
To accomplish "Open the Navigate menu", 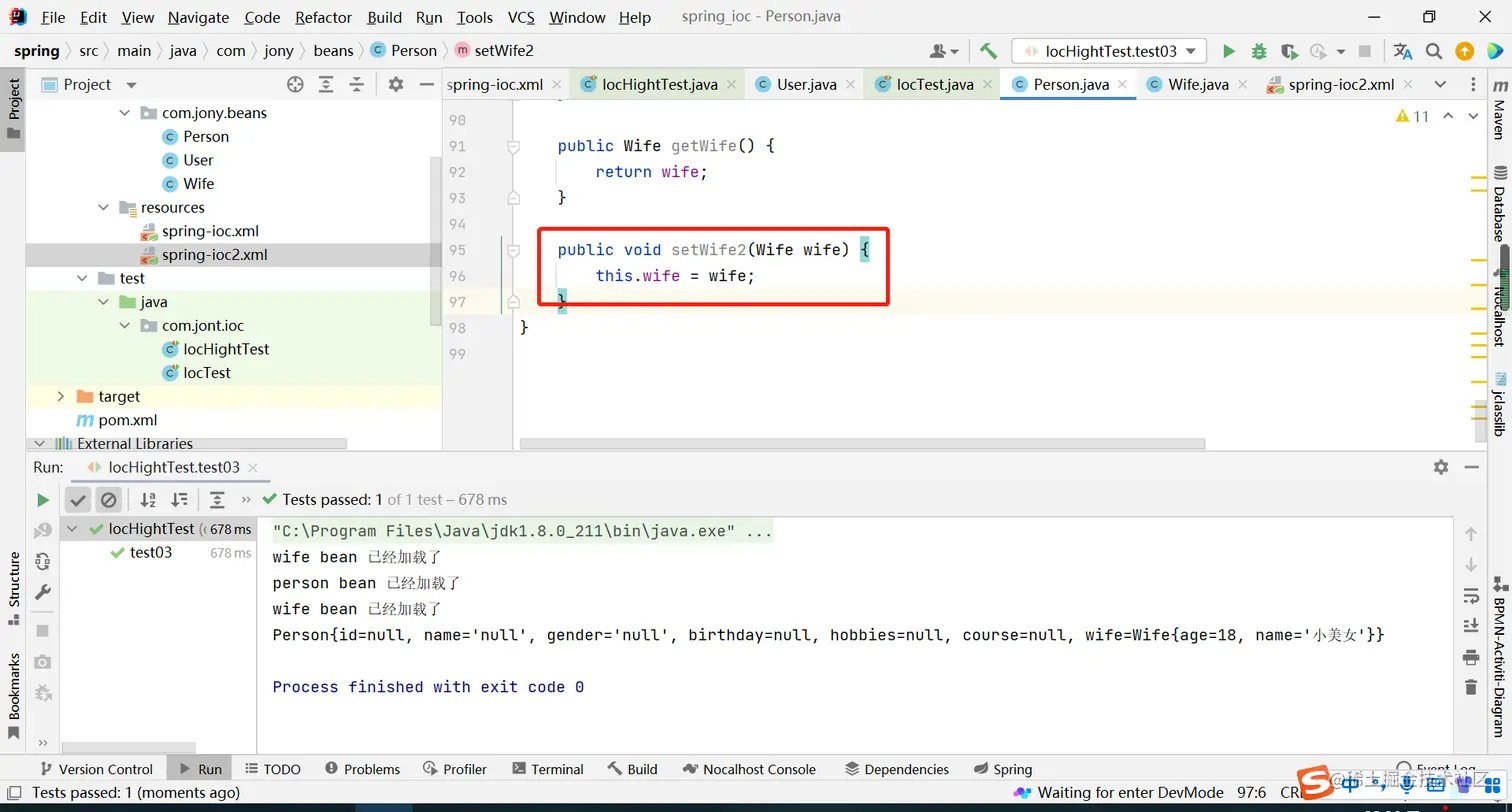I will pos(198,17).
